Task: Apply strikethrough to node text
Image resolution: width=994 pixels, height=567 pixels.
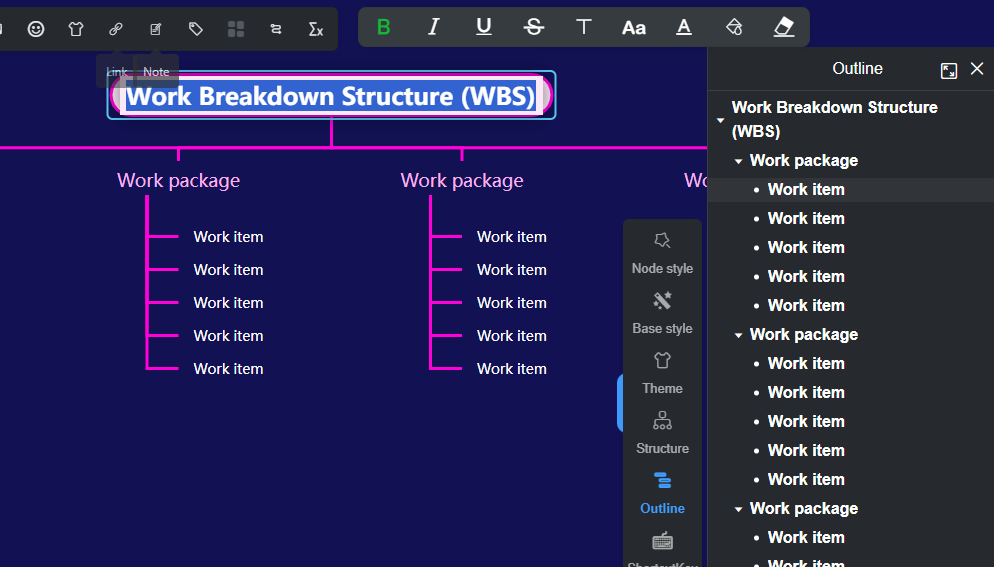Action: (534, 28)
